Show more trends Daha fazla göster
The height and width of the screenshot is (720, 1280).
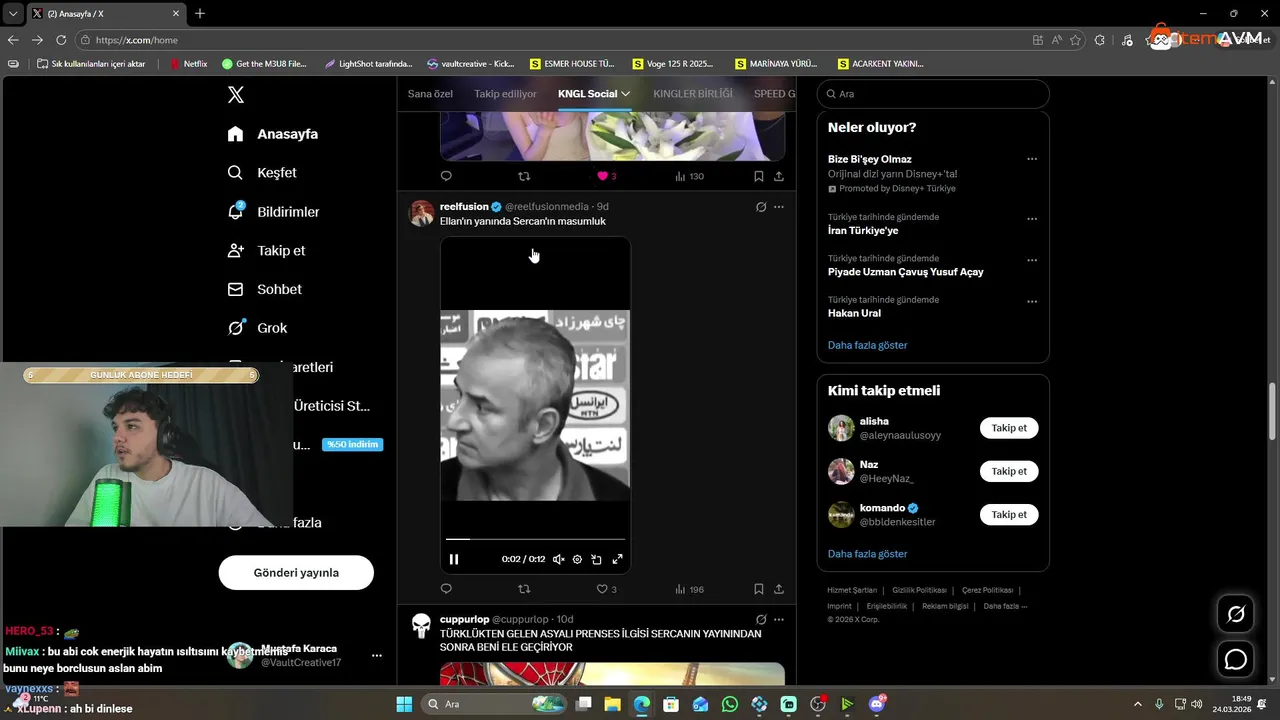867,345
